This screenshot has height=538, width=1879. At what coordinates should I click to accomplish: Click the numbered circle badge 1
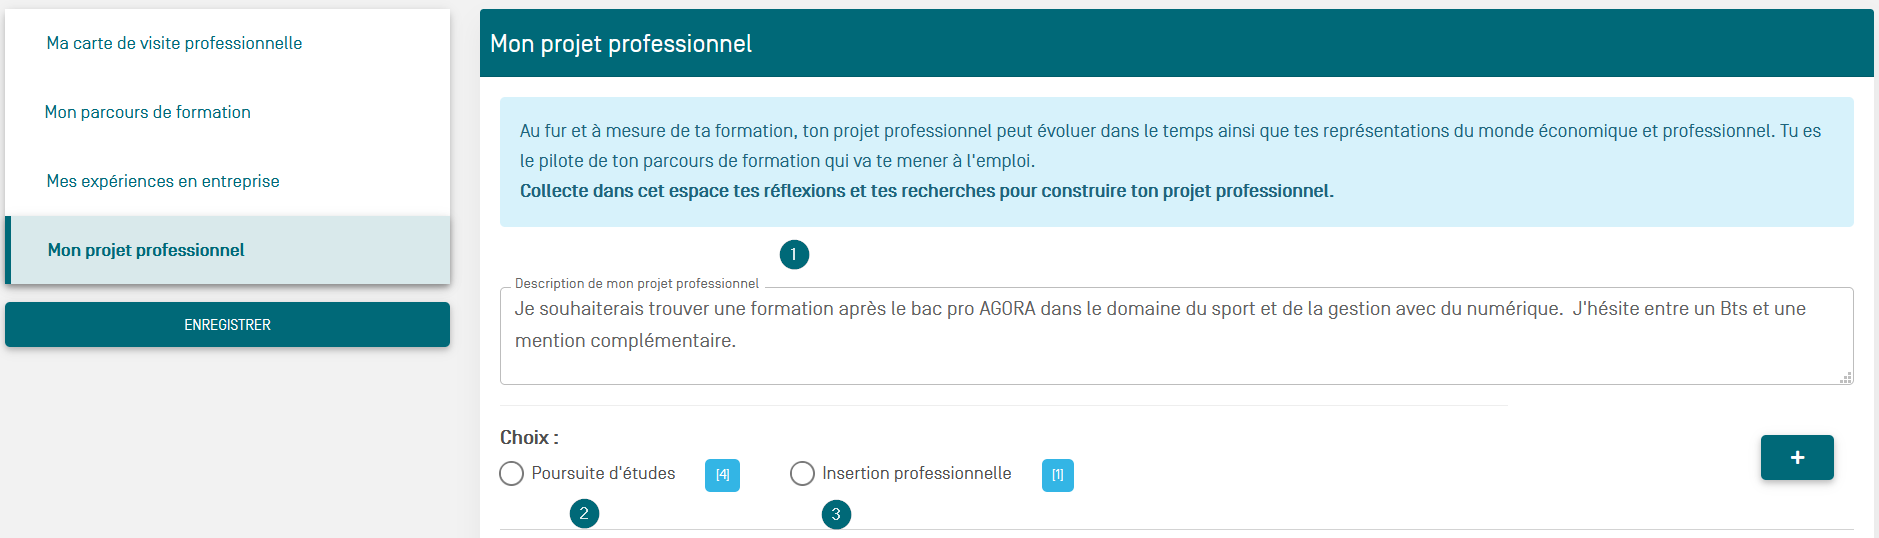pyautogui.click(x=793, y=255)
